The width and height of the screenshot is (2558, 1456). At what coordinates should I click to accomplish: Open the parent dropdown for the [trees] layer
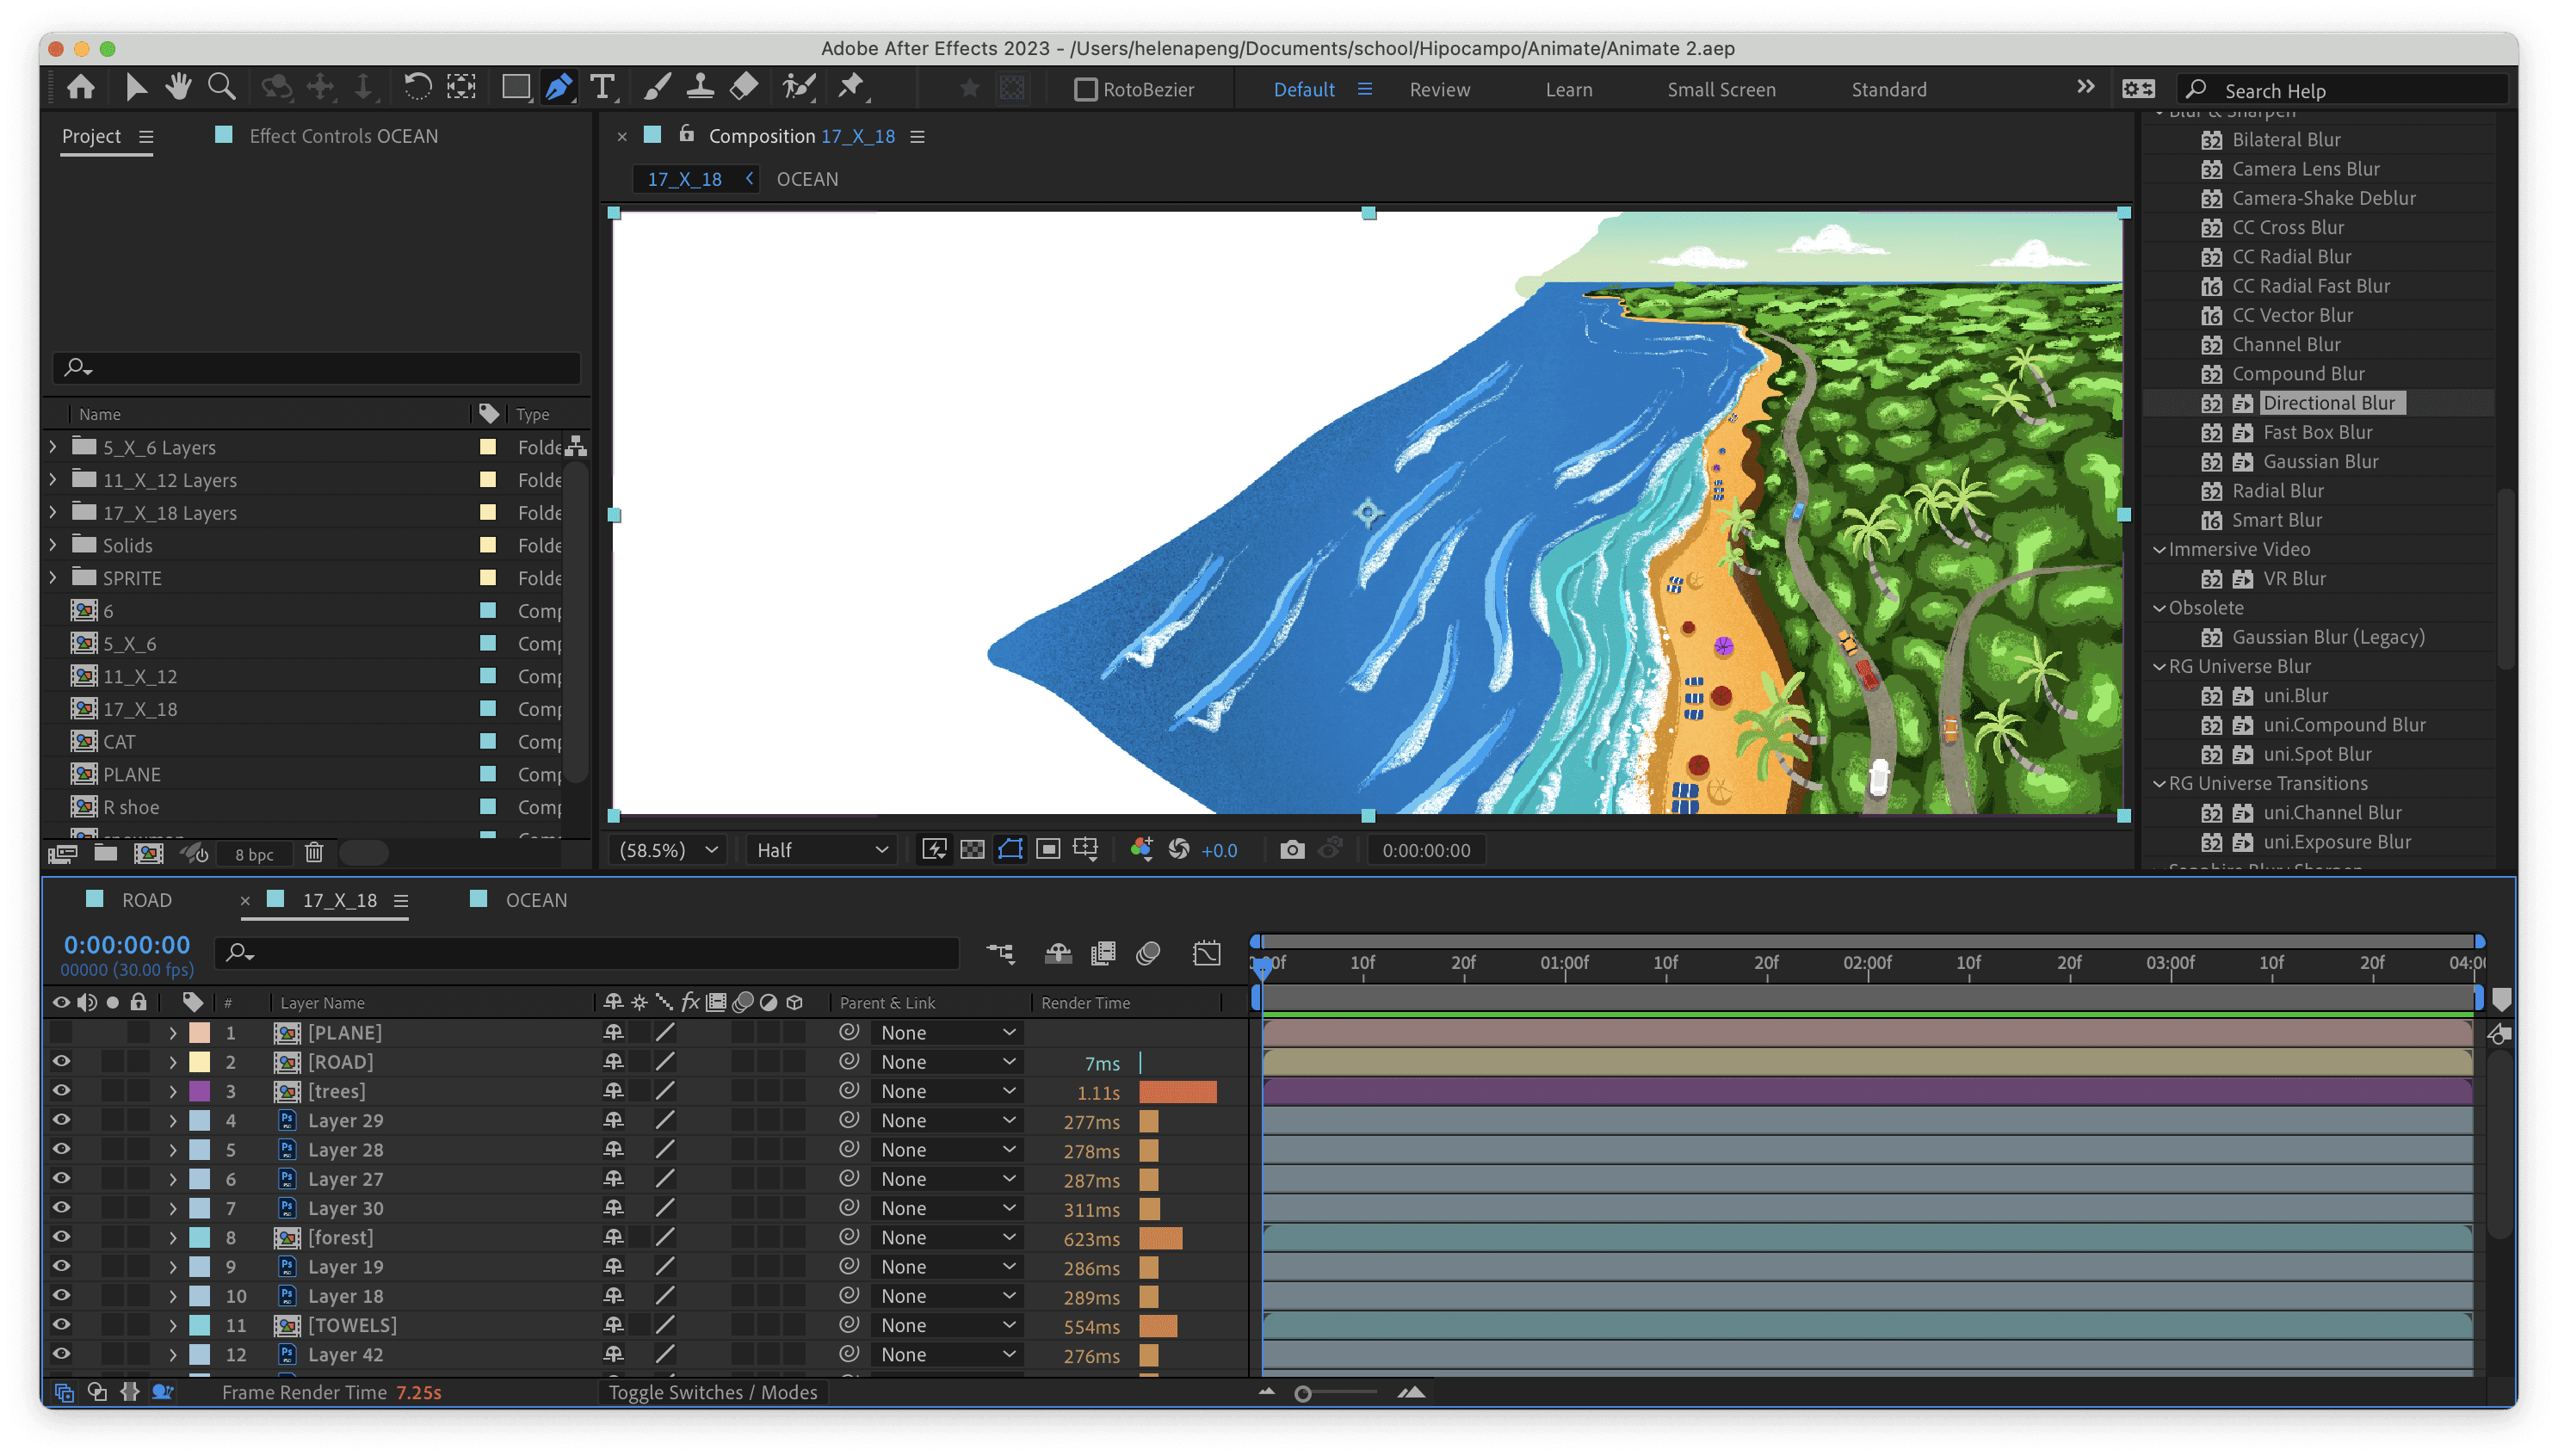pyautogui.click(x=946, y=1091)
